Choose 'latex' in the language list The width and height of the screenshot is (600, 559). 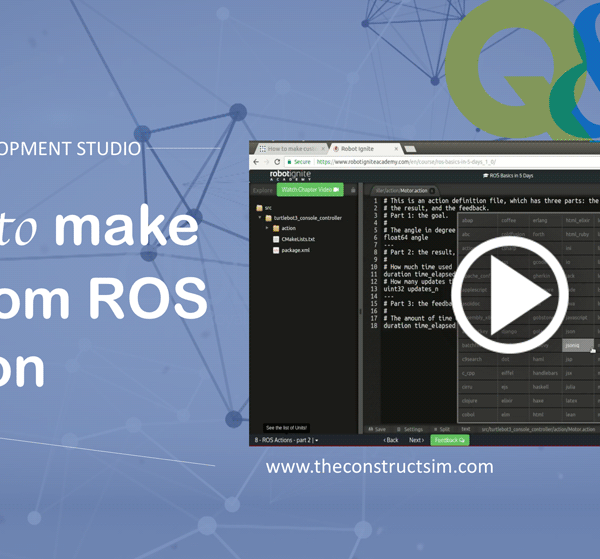pos(571,401)
